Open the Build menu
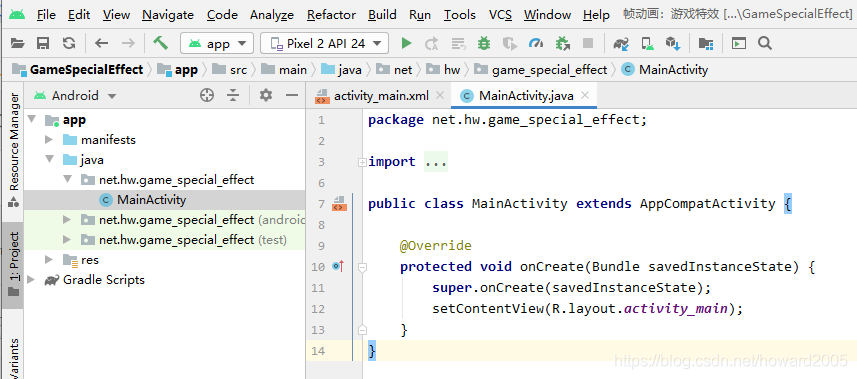The width and height of the screenshot is (857, 379). coord(382,15)
